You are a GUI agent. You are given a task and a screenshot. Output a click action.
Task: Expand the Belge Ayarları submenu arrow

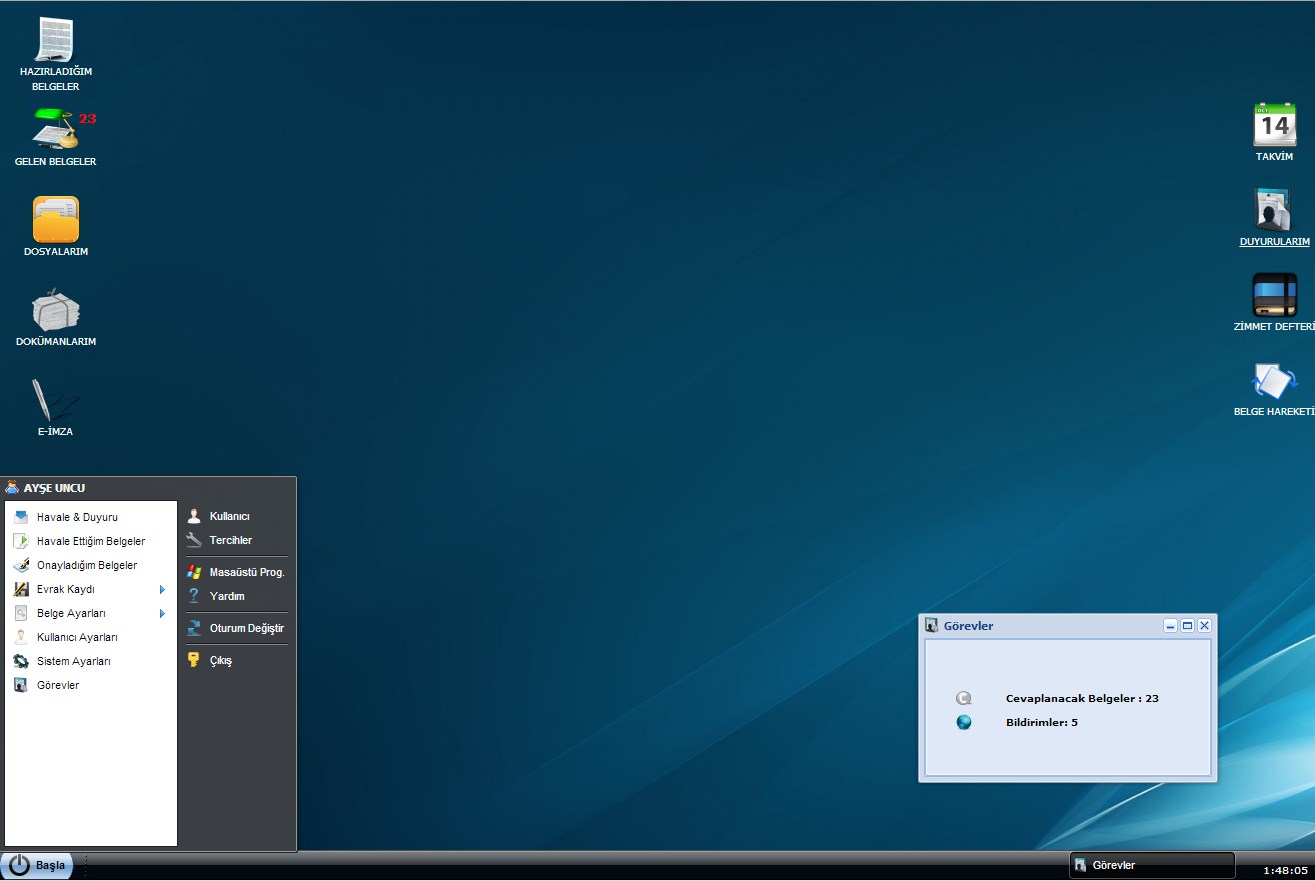point(162,613)
